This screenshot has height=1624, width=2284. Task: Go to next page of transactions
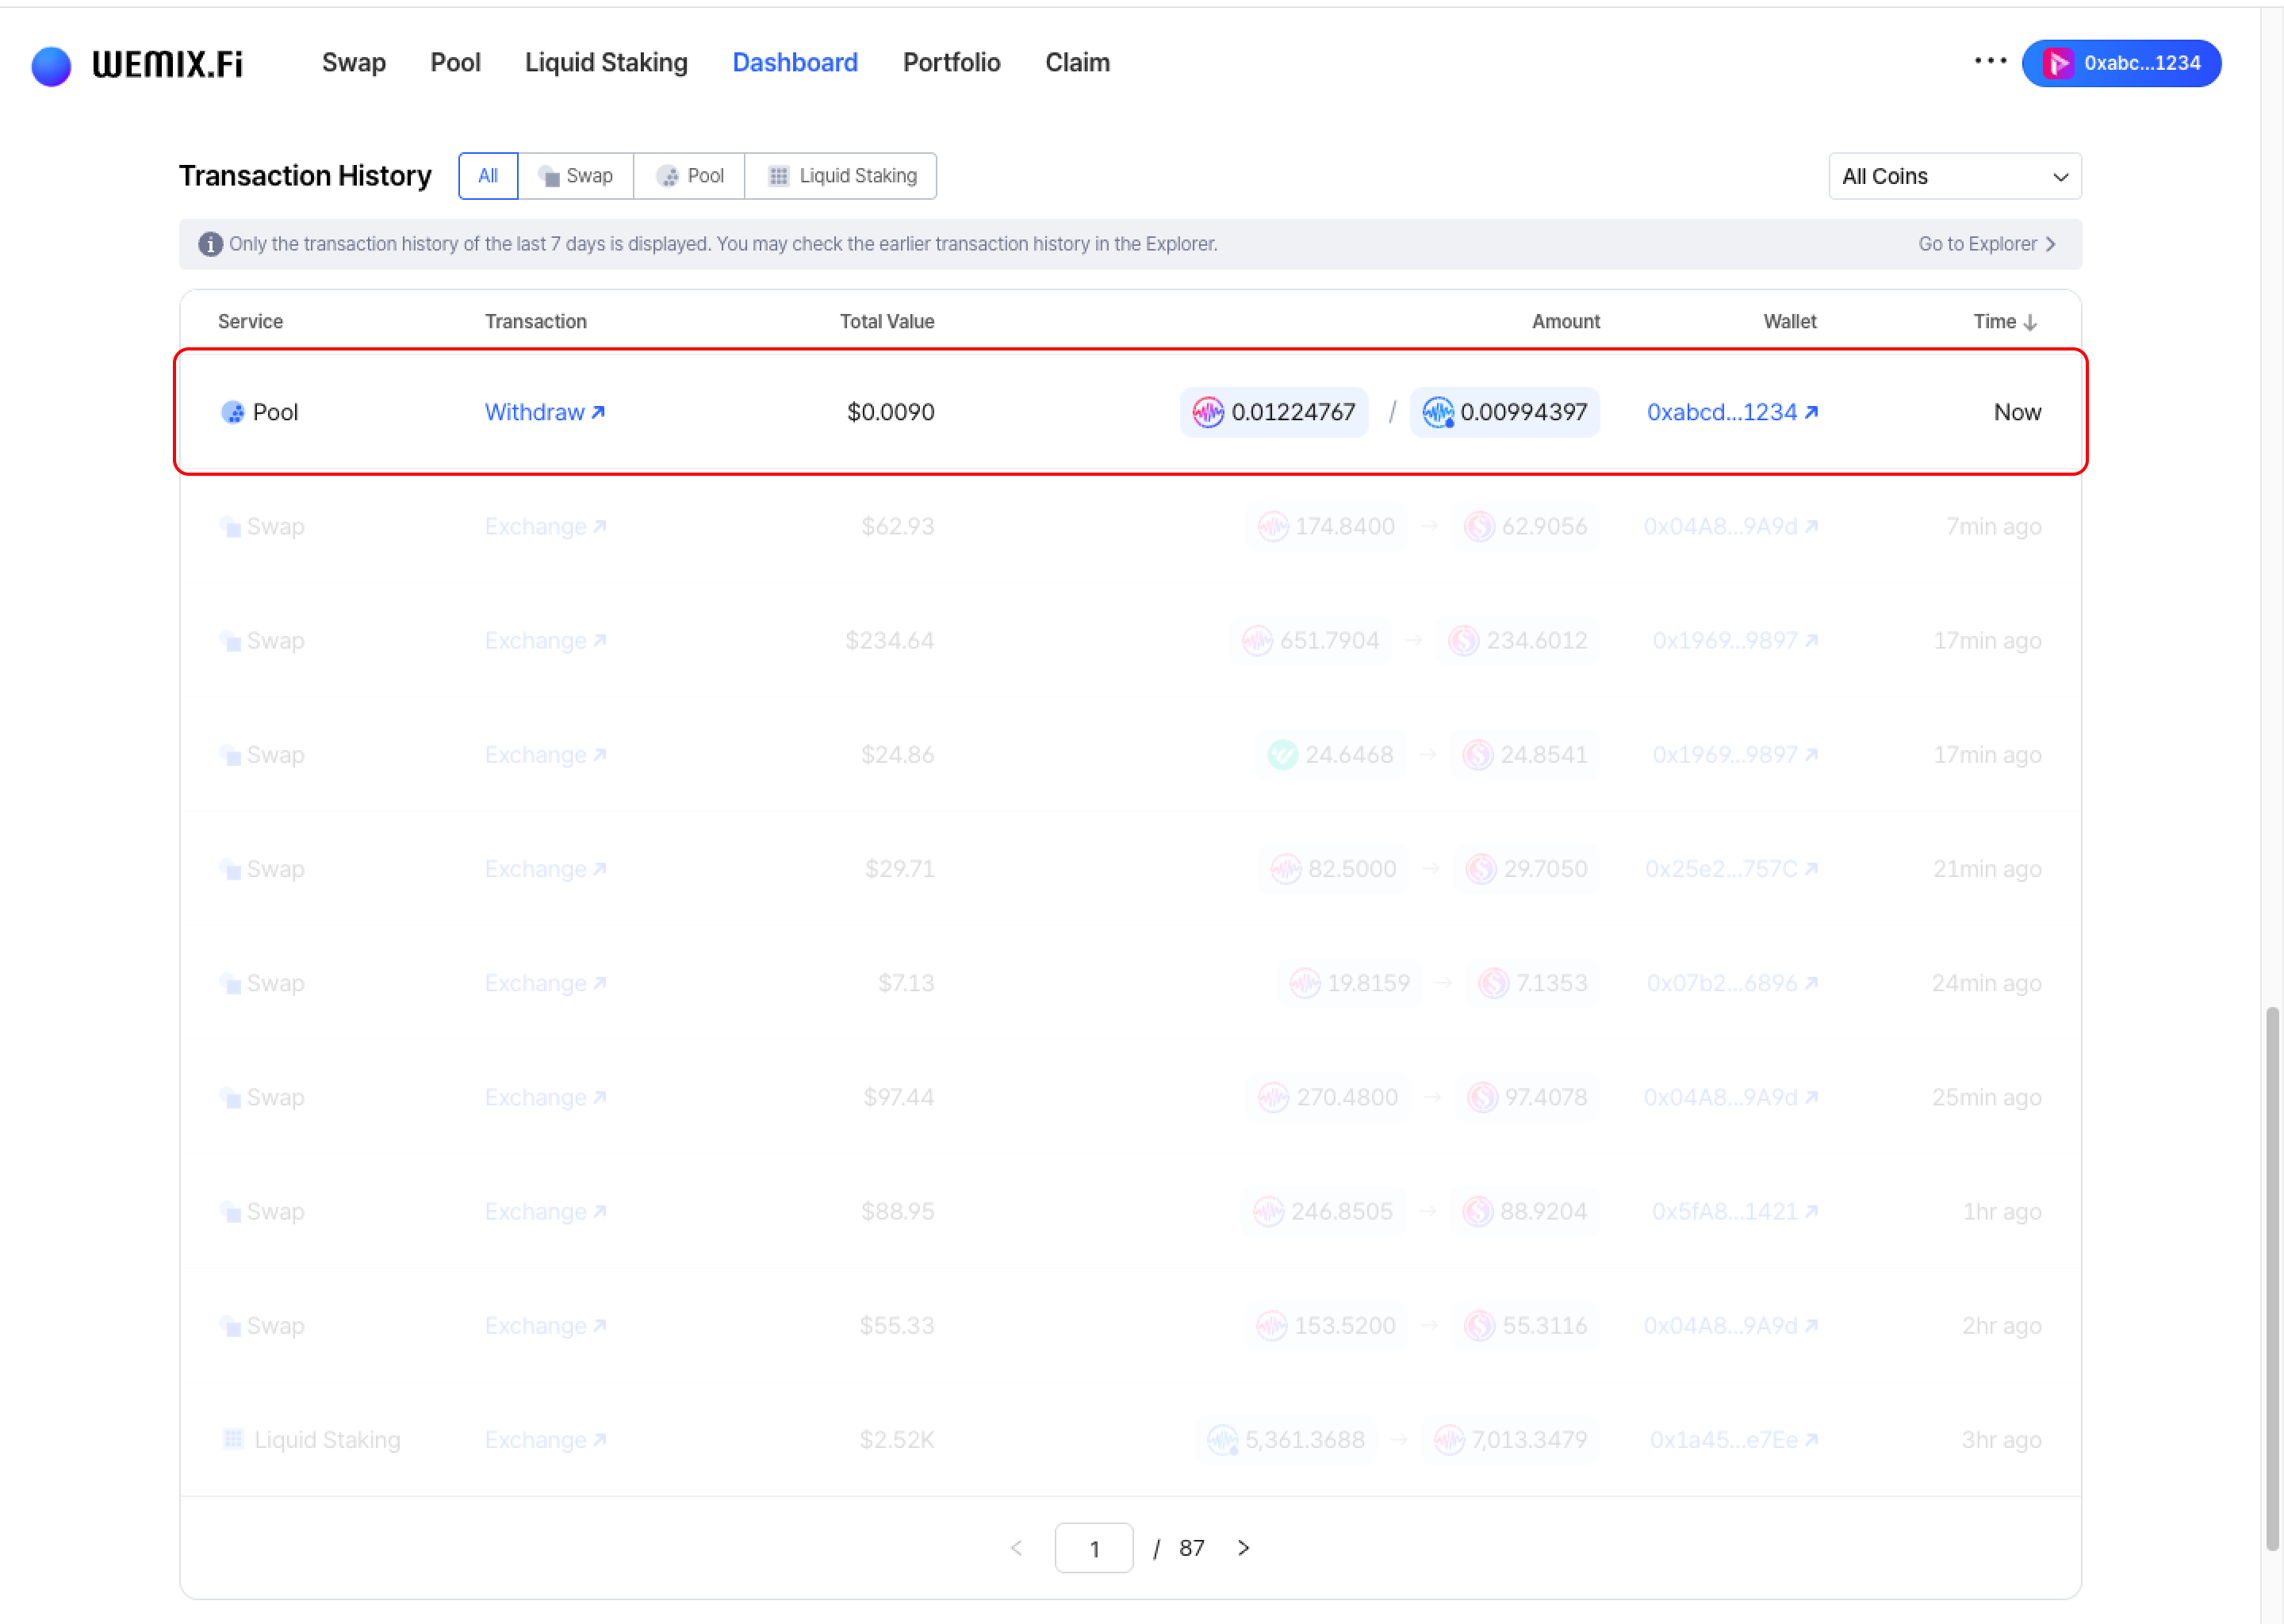click(1243, 1548)
